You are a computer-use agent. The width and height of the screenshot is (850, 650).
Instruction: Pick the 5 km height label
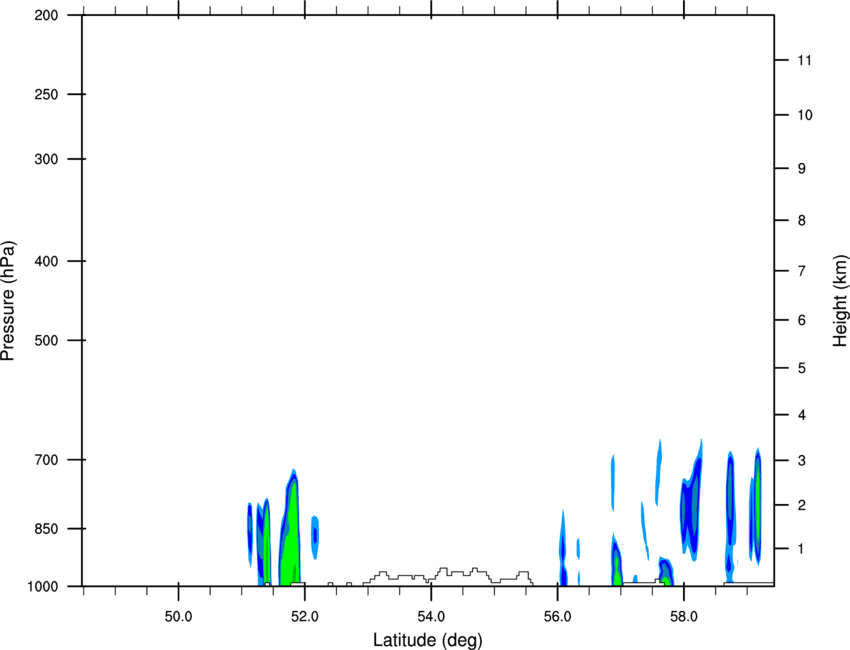coord(802,369)
